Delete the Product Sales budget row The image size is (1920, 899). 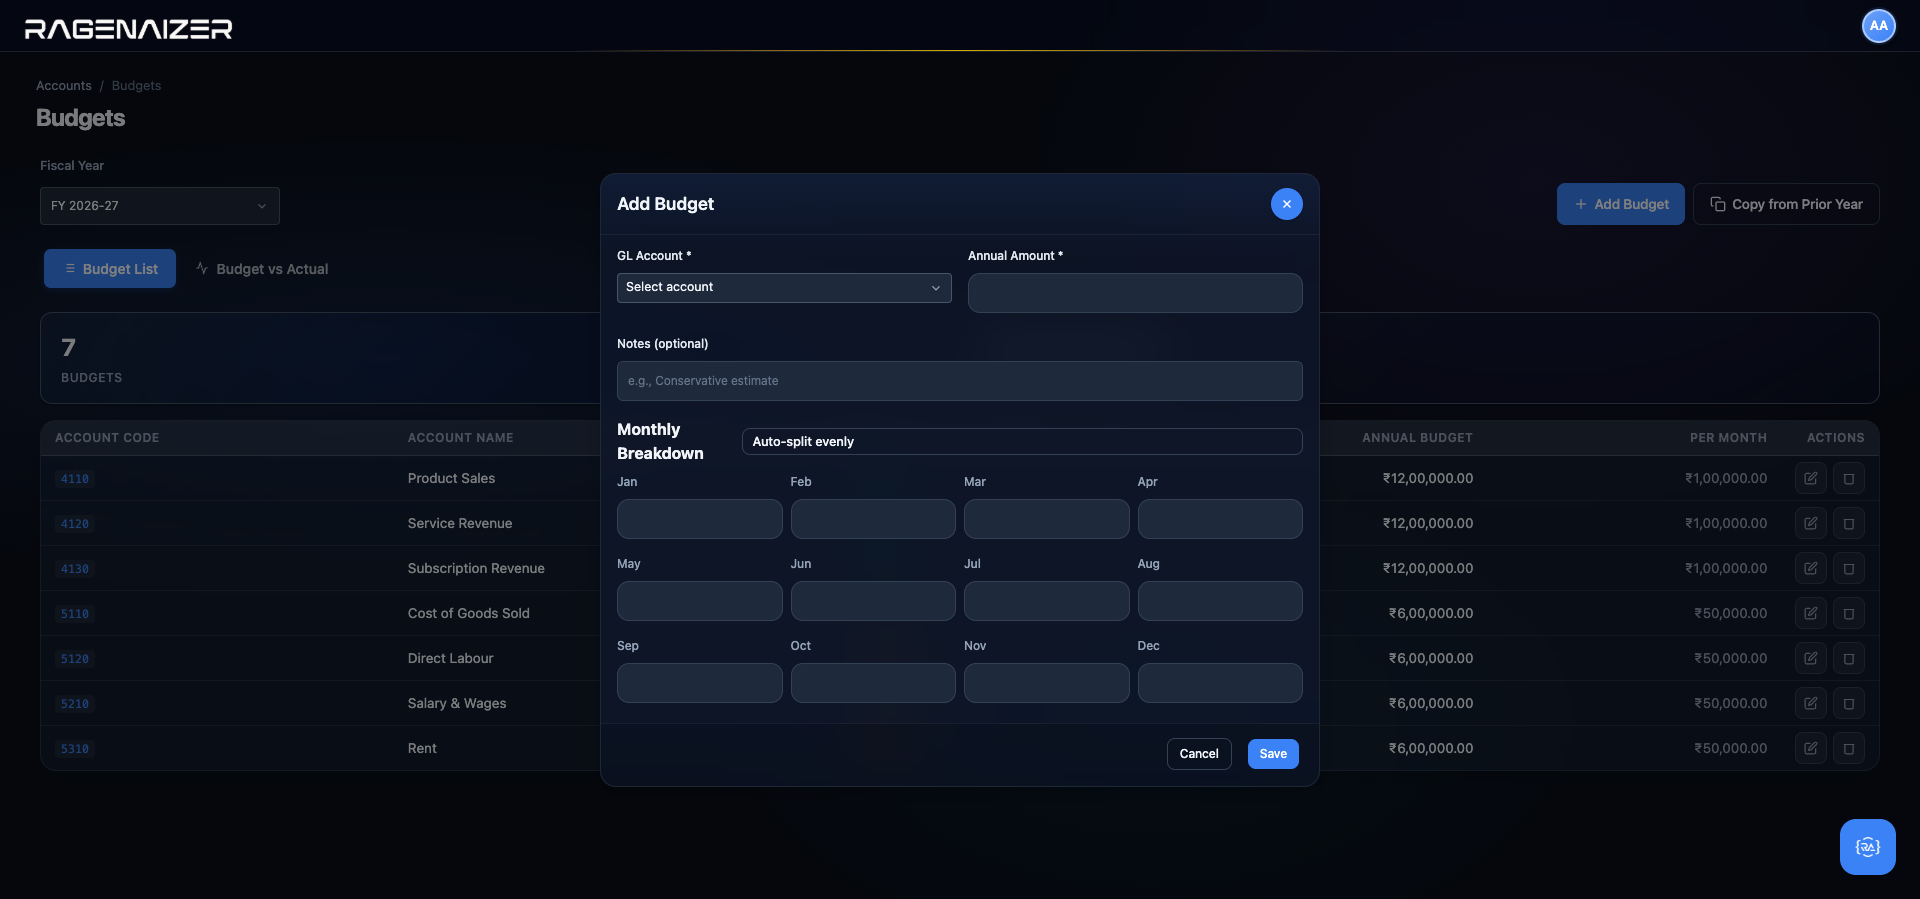coord(1849,479)
